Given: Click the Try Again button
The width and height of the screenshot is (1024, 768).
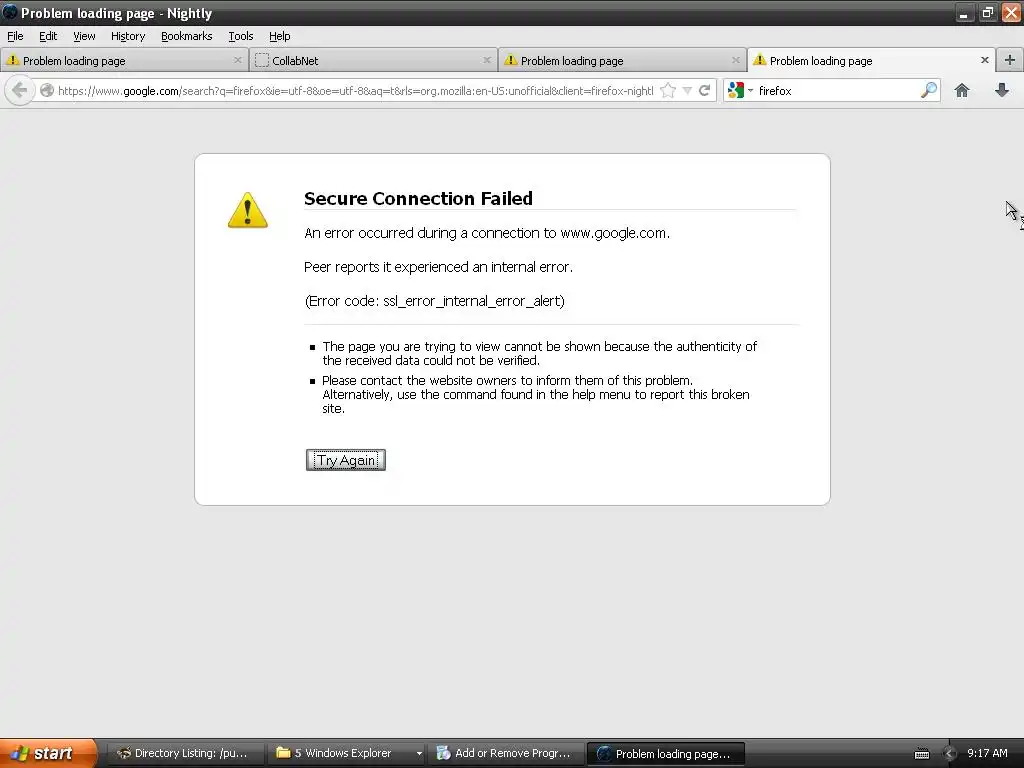Looking at the screenshot, I should pyautogui.click(x=345, y=460).
